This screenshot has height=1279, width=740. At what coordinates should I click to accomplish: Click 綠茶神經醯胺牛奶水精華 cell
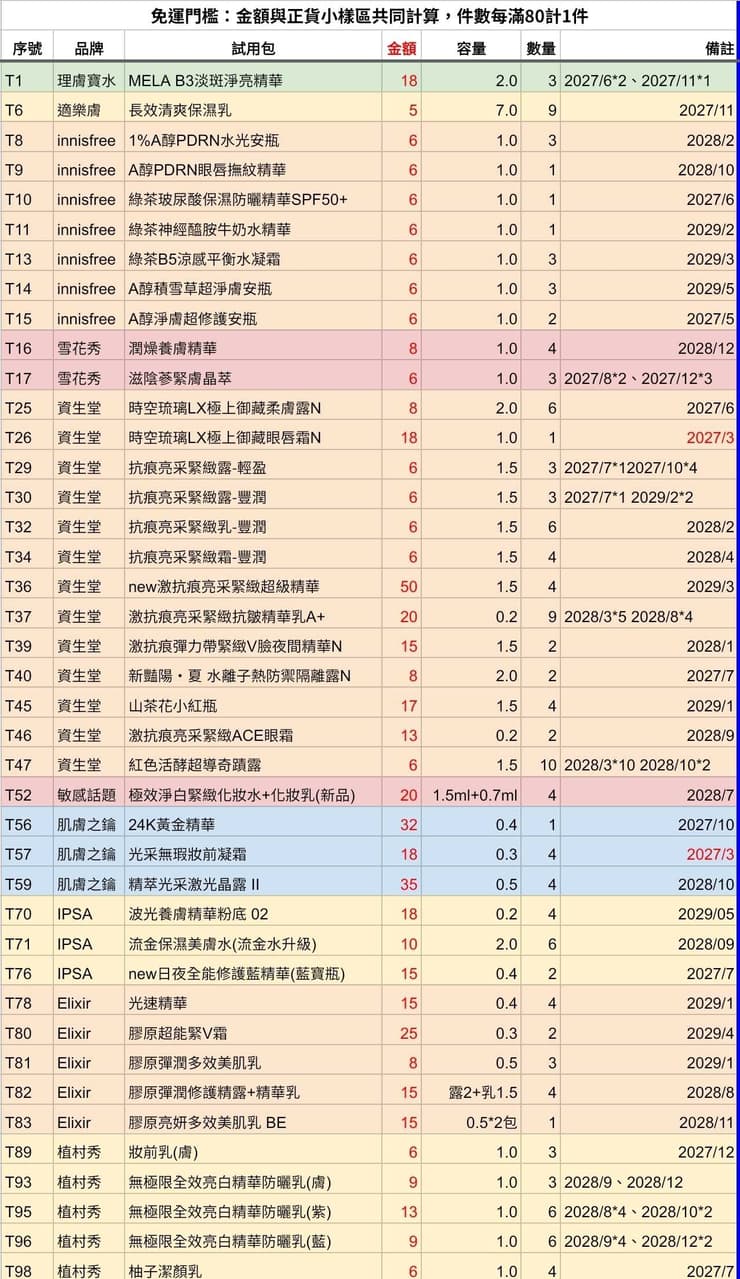(253, 229)
